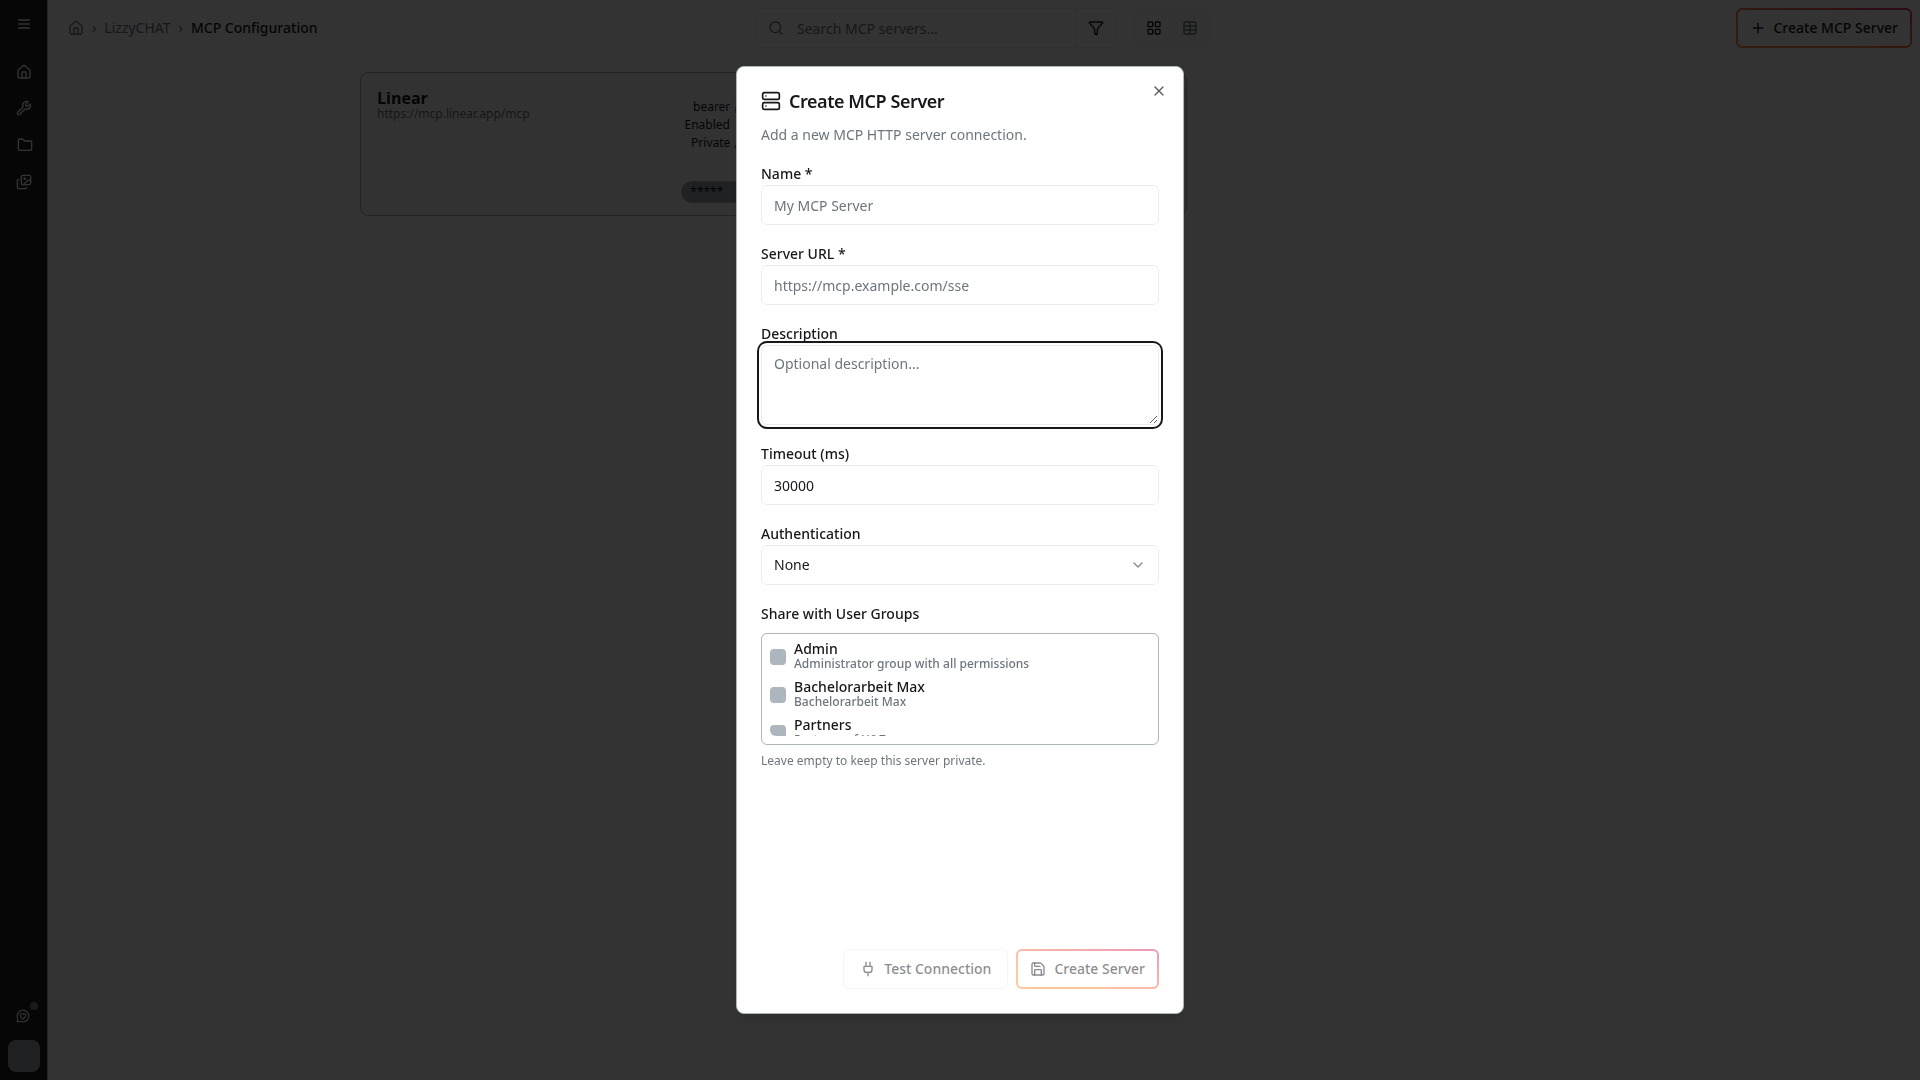Open the Linear server card title
The width and height of the screenshot is (1920, 1080).
[402, 98]
